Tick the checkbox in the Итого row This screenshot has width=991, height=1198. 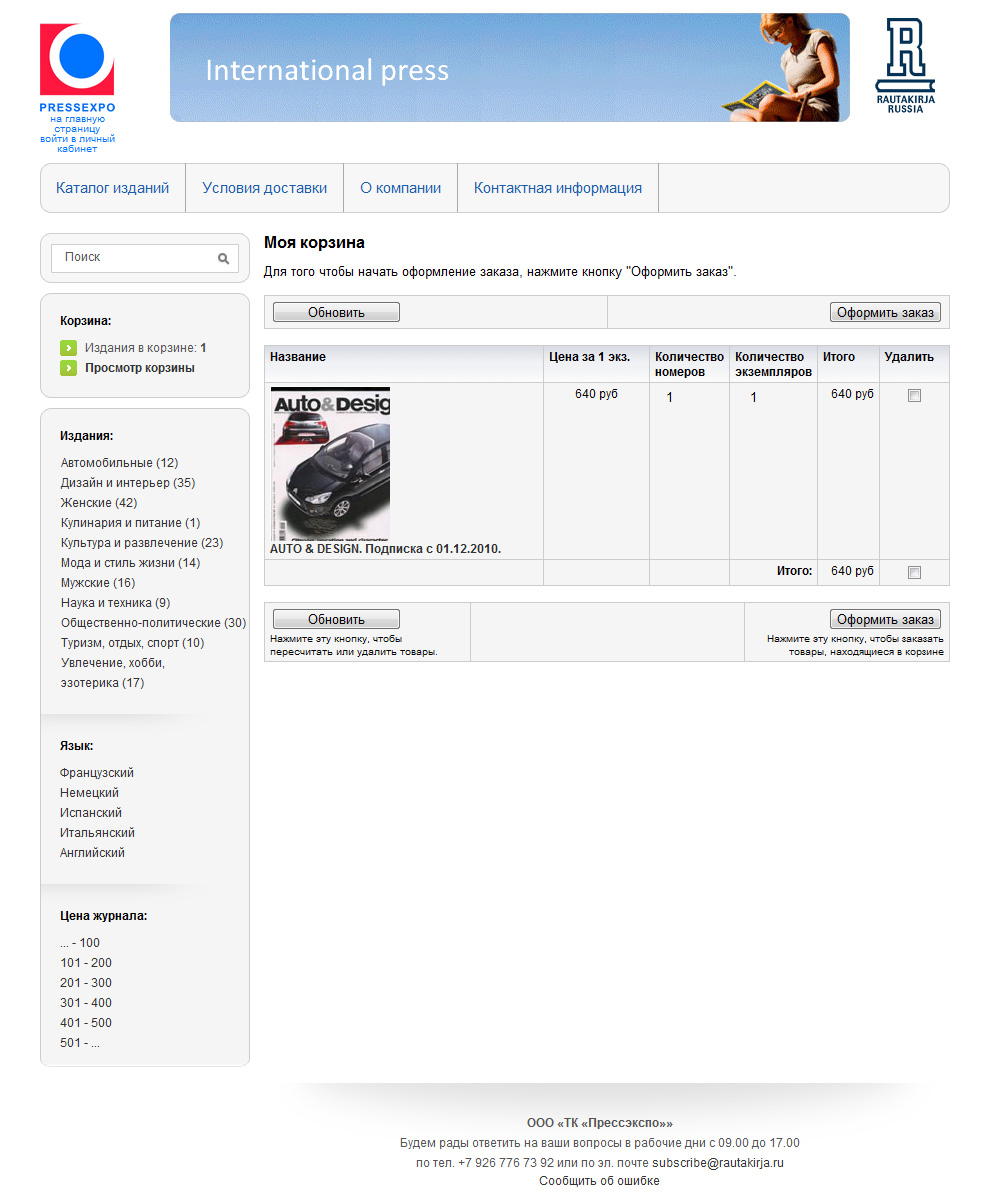[914, 573]
